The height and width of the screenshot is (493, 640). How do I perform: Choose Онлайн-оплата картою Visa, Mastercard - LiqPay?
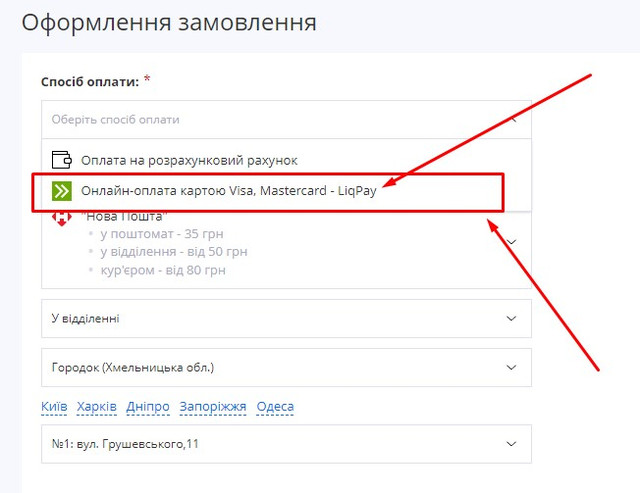pyautogui.click(x=286, y=191)
